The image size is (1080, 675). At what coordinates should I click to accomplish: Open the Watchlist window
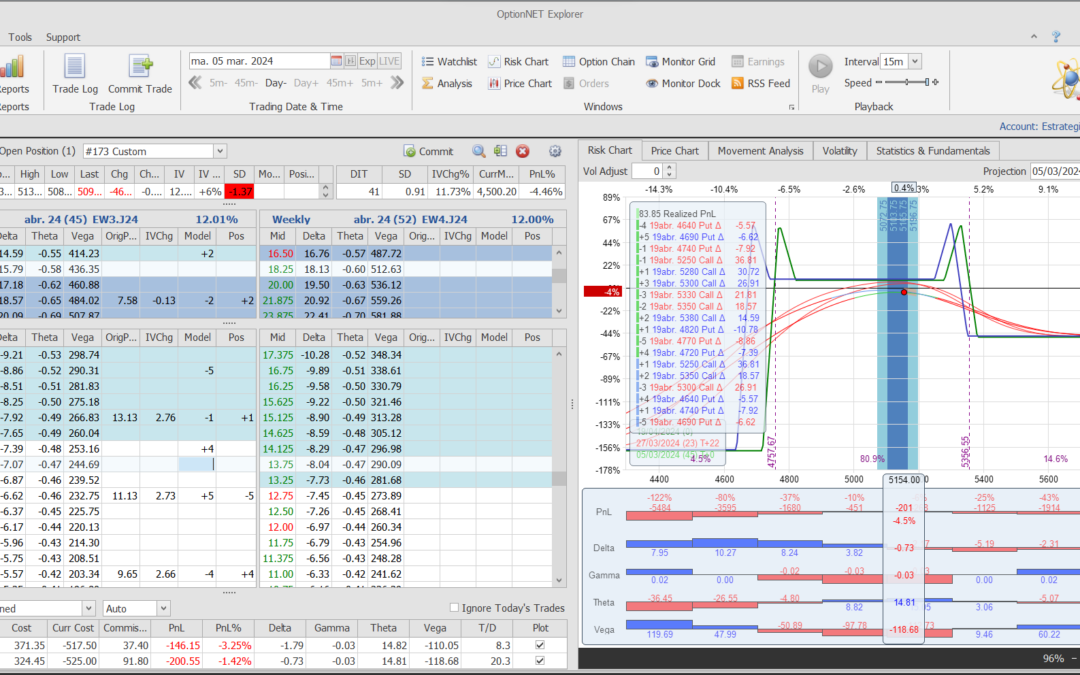[x=448, y=62]
